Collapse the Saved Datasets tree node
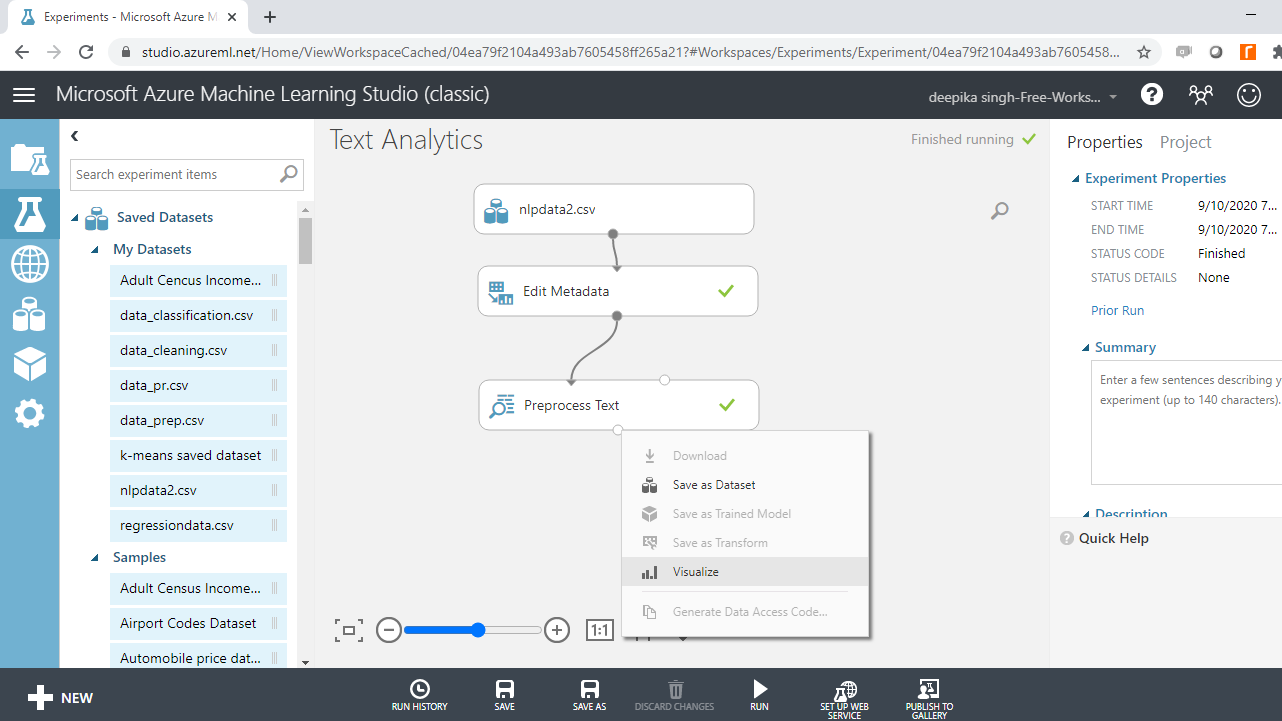This screenshot has width=1282, height=721. click(75, 218)
